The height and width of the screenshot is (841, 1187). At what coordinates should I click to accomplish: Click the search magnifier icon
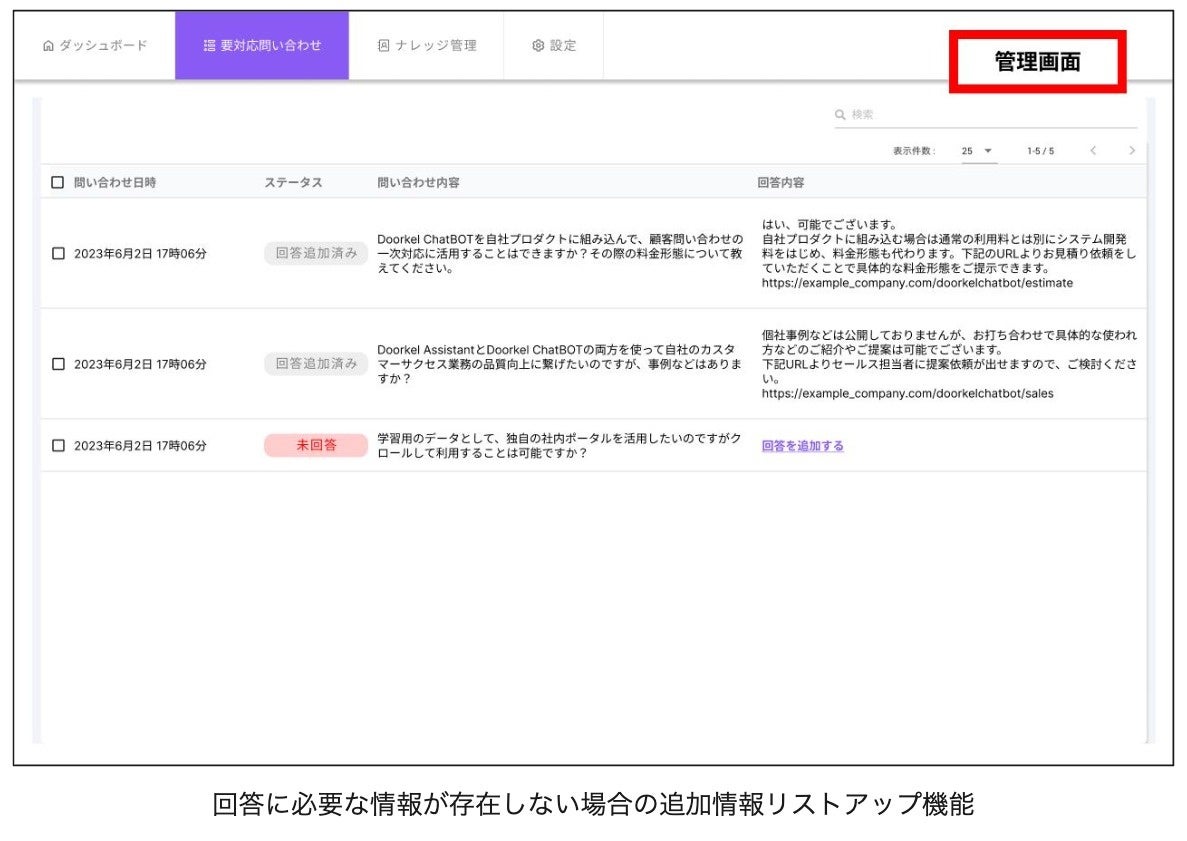coord(840,114)
